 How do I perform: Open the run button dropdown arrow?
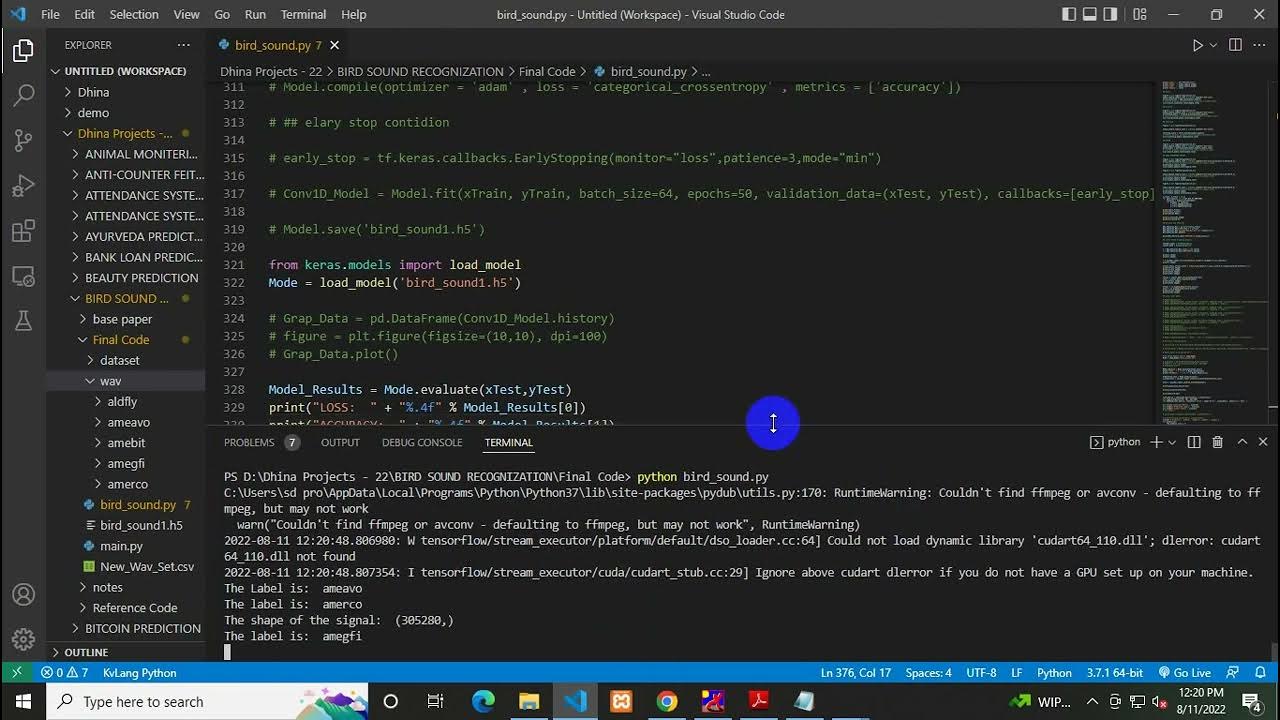coord(1214,45)
